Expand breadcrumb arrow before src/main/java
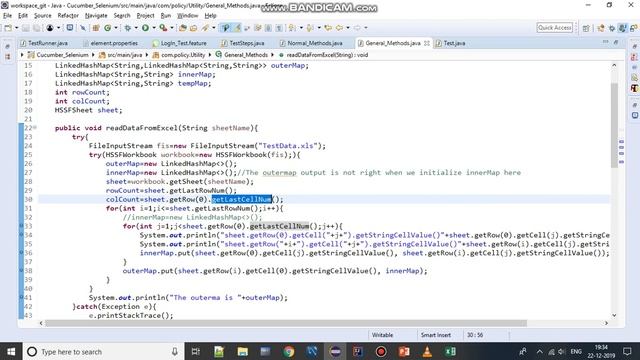This screenshot has height=360, width=640. coord(93,55)
